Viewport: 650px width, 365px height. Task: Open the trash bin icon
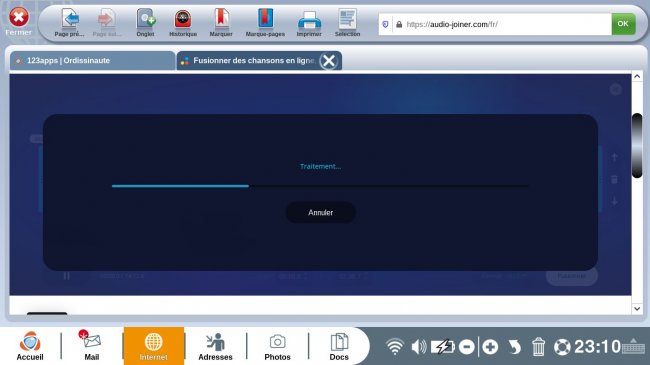click(x=538, y=347)
